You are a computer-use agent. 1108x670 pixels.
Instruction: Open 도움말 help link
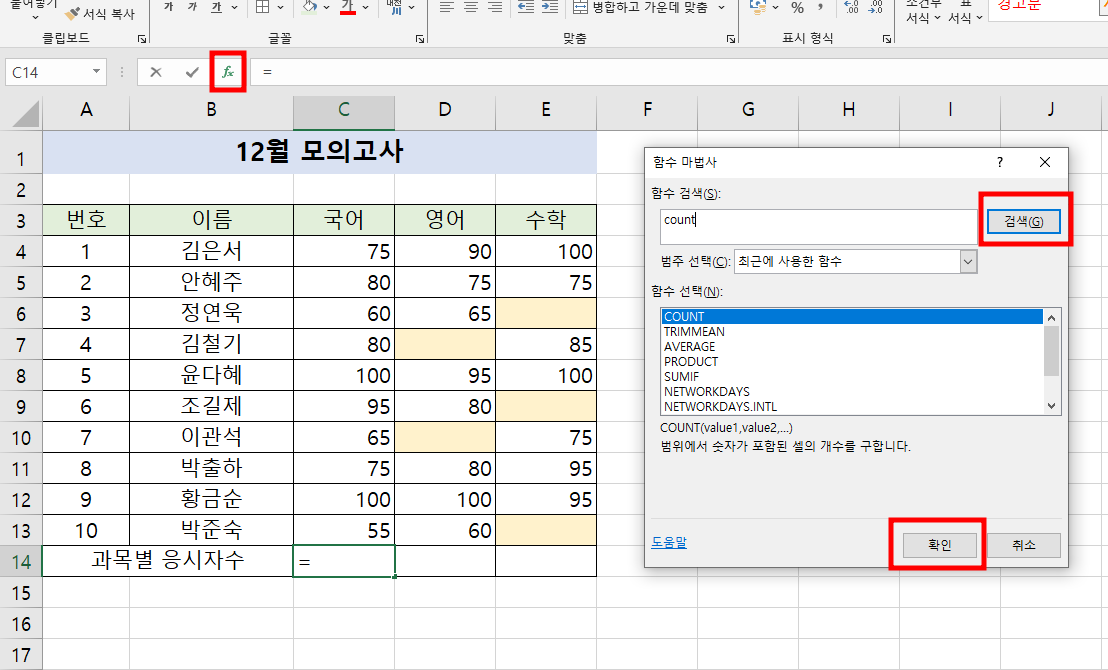[x=668, y=542]
